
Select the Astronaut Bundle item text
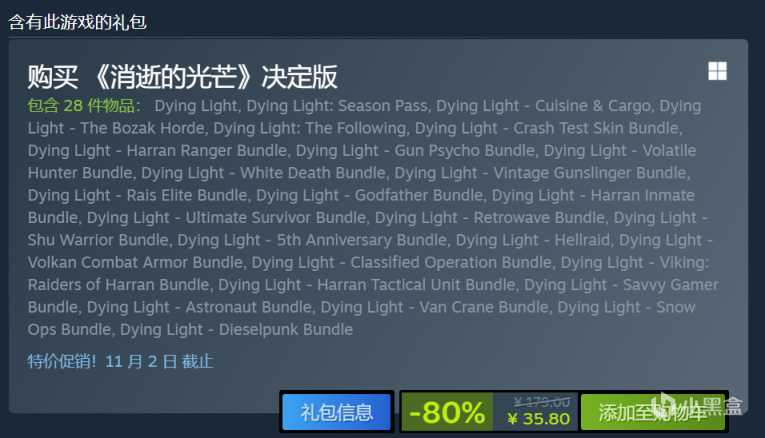(249, 307)
